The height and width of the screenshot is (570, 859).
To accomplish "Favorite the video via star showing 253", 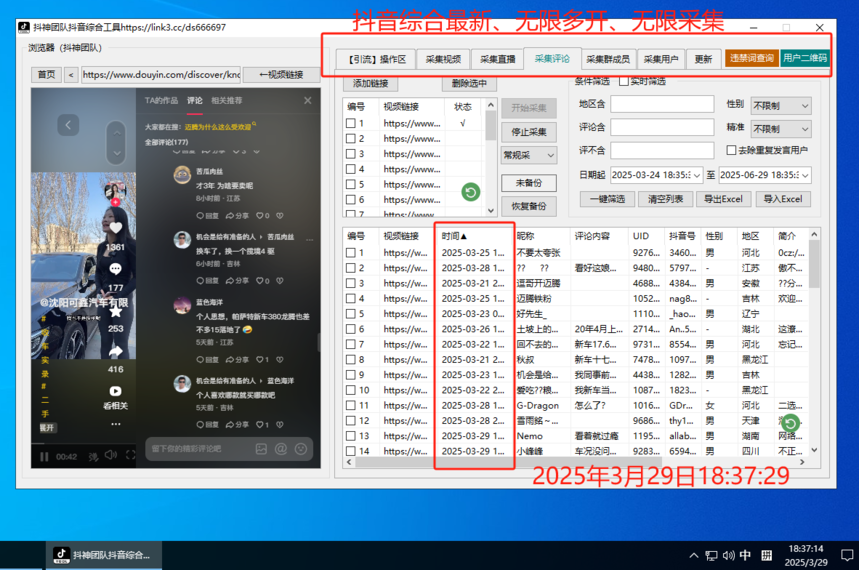I will tap(116, 311).
